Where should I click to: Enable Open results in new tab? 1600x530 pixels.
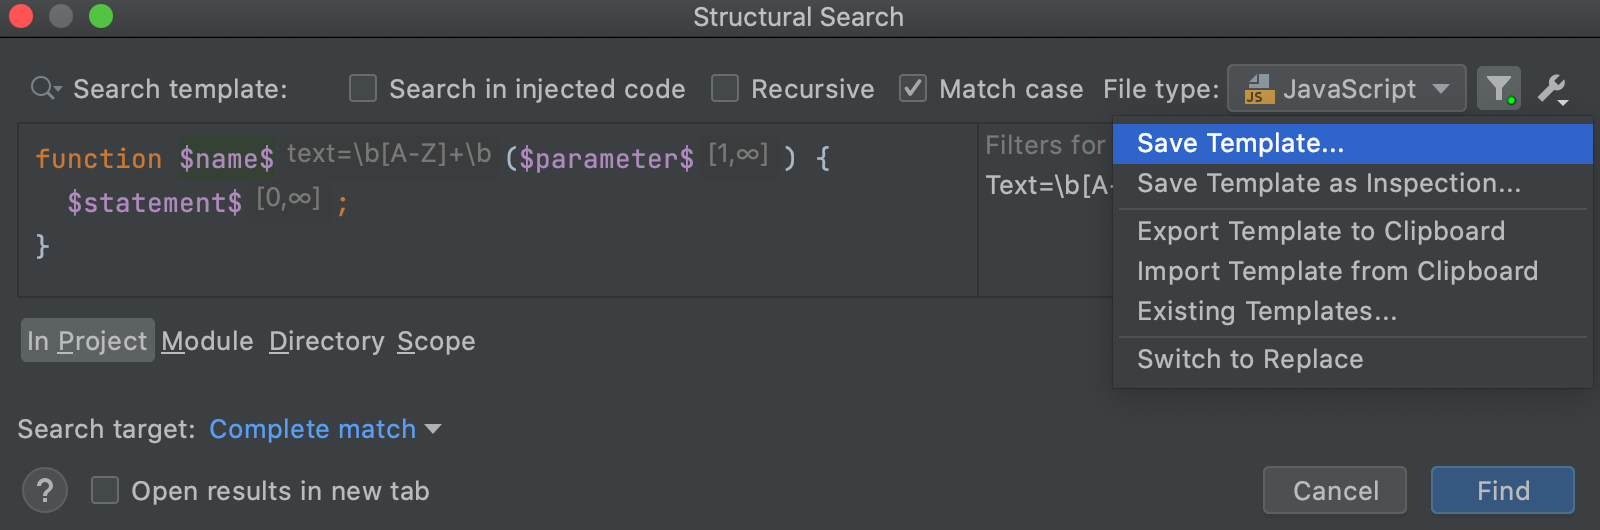105,491
